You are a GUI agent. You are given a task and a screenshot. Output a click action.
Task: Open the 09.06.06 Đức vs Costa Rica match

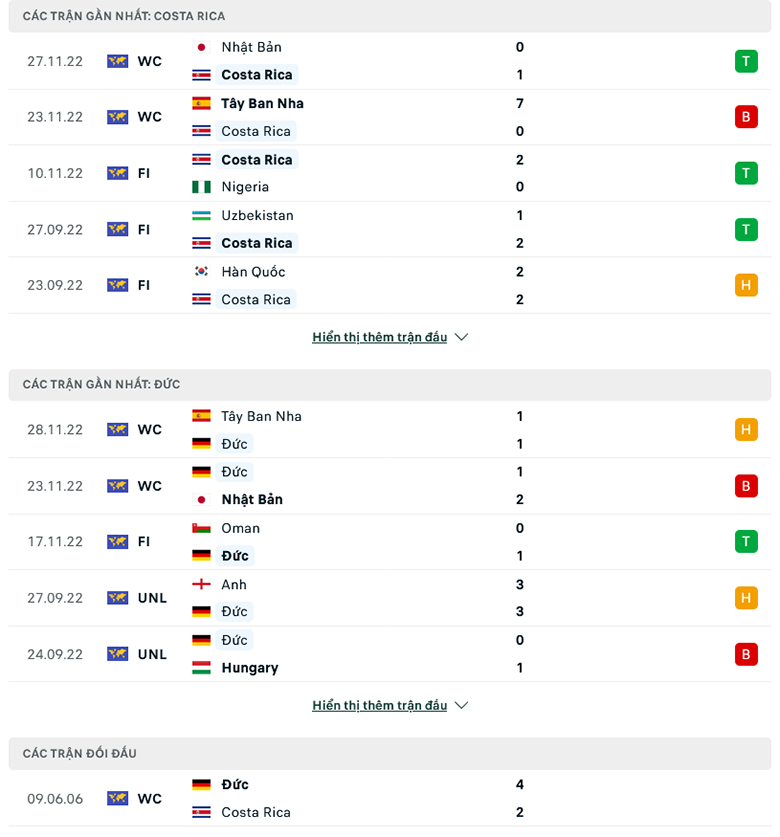(x=390, y=799)
